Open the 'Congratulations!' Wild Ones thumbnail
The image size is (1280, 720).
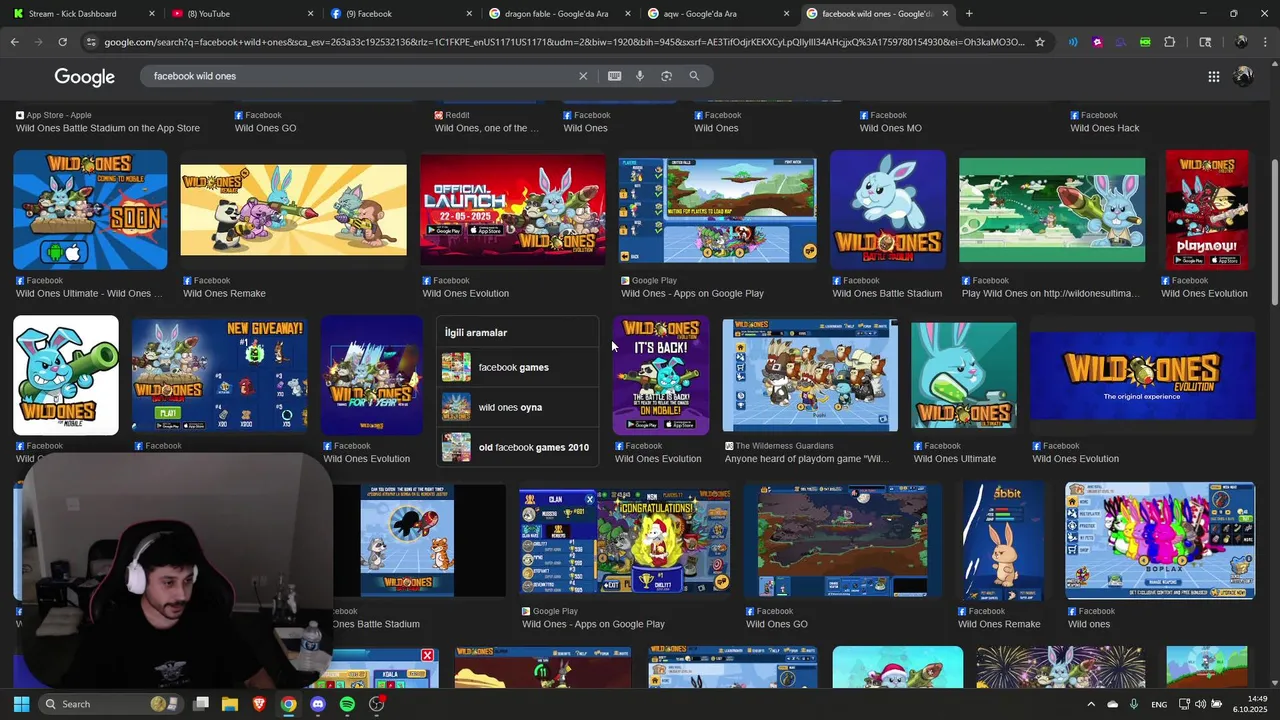(625, 540)
